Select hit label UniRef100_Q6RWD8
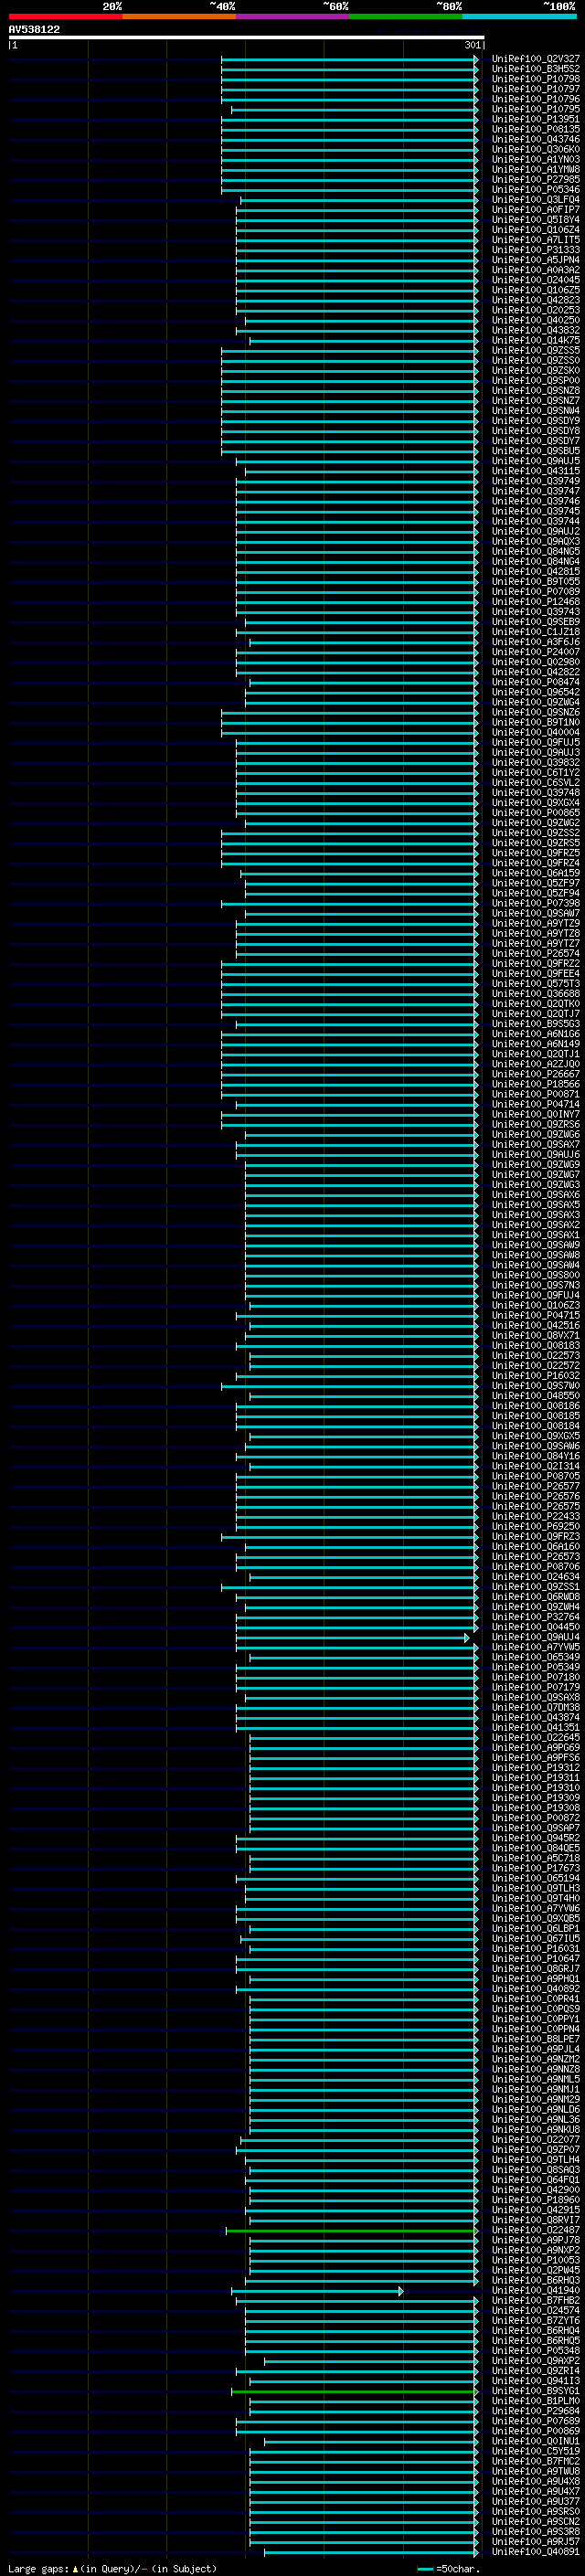The width and height of the screenshot is (585, 2576). point(536,1597)
